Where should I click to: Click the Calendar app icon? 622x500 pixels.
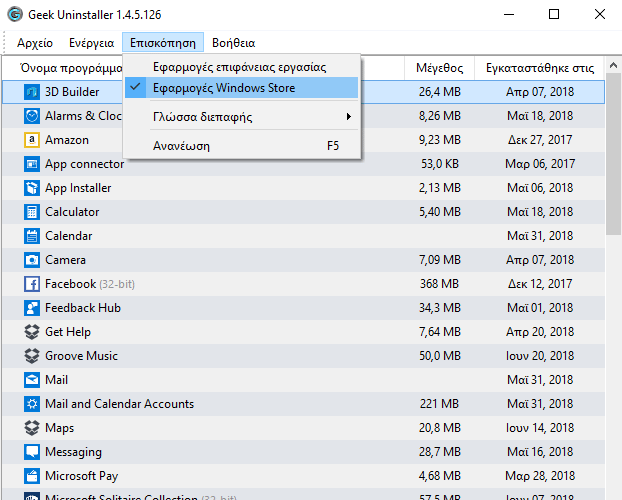tap(32, 236)
